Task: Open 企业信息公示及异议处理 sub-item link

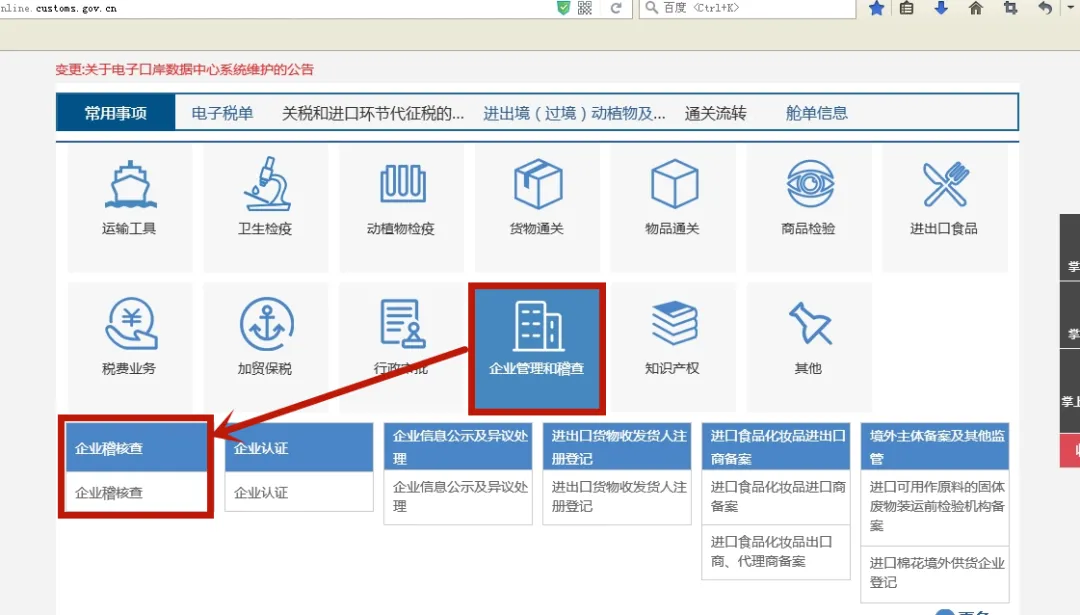Action: tap(460, 497)
